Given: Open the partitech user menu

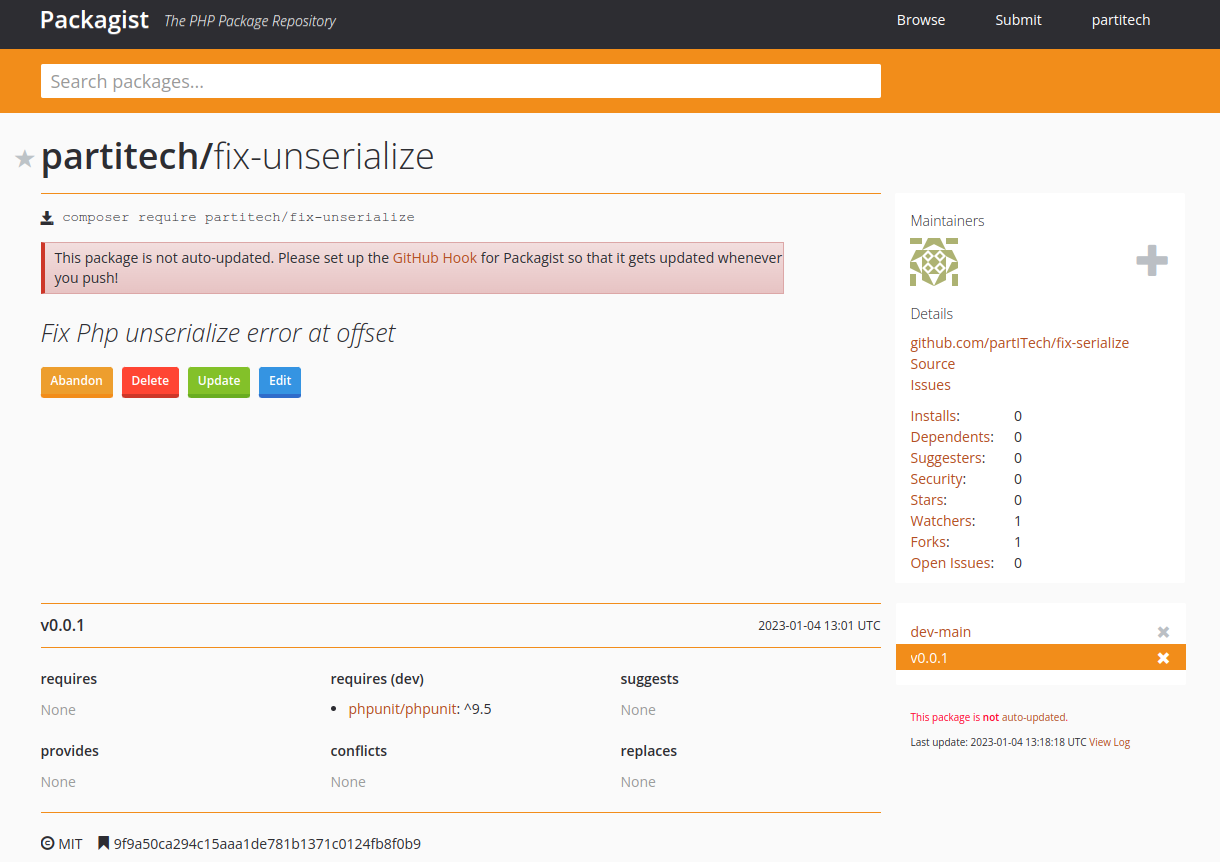Looking at the screenshot, I should click(1121, 20).
